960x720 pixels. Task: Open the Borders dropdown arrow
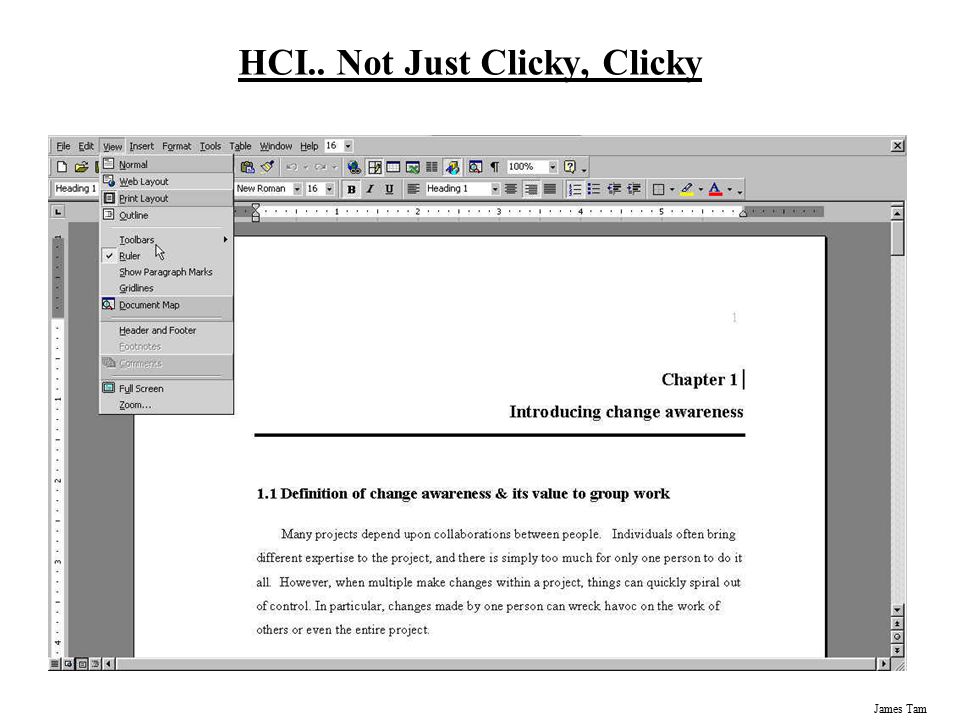[672, 190]
